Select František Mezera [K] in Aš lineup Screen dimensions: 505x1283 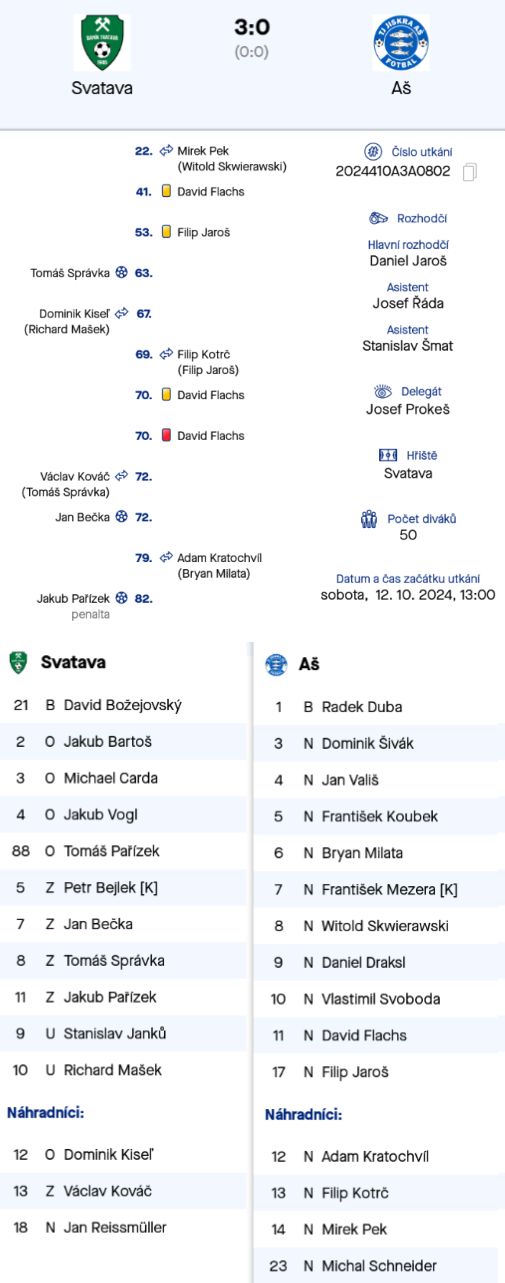[x=376, y=889]
